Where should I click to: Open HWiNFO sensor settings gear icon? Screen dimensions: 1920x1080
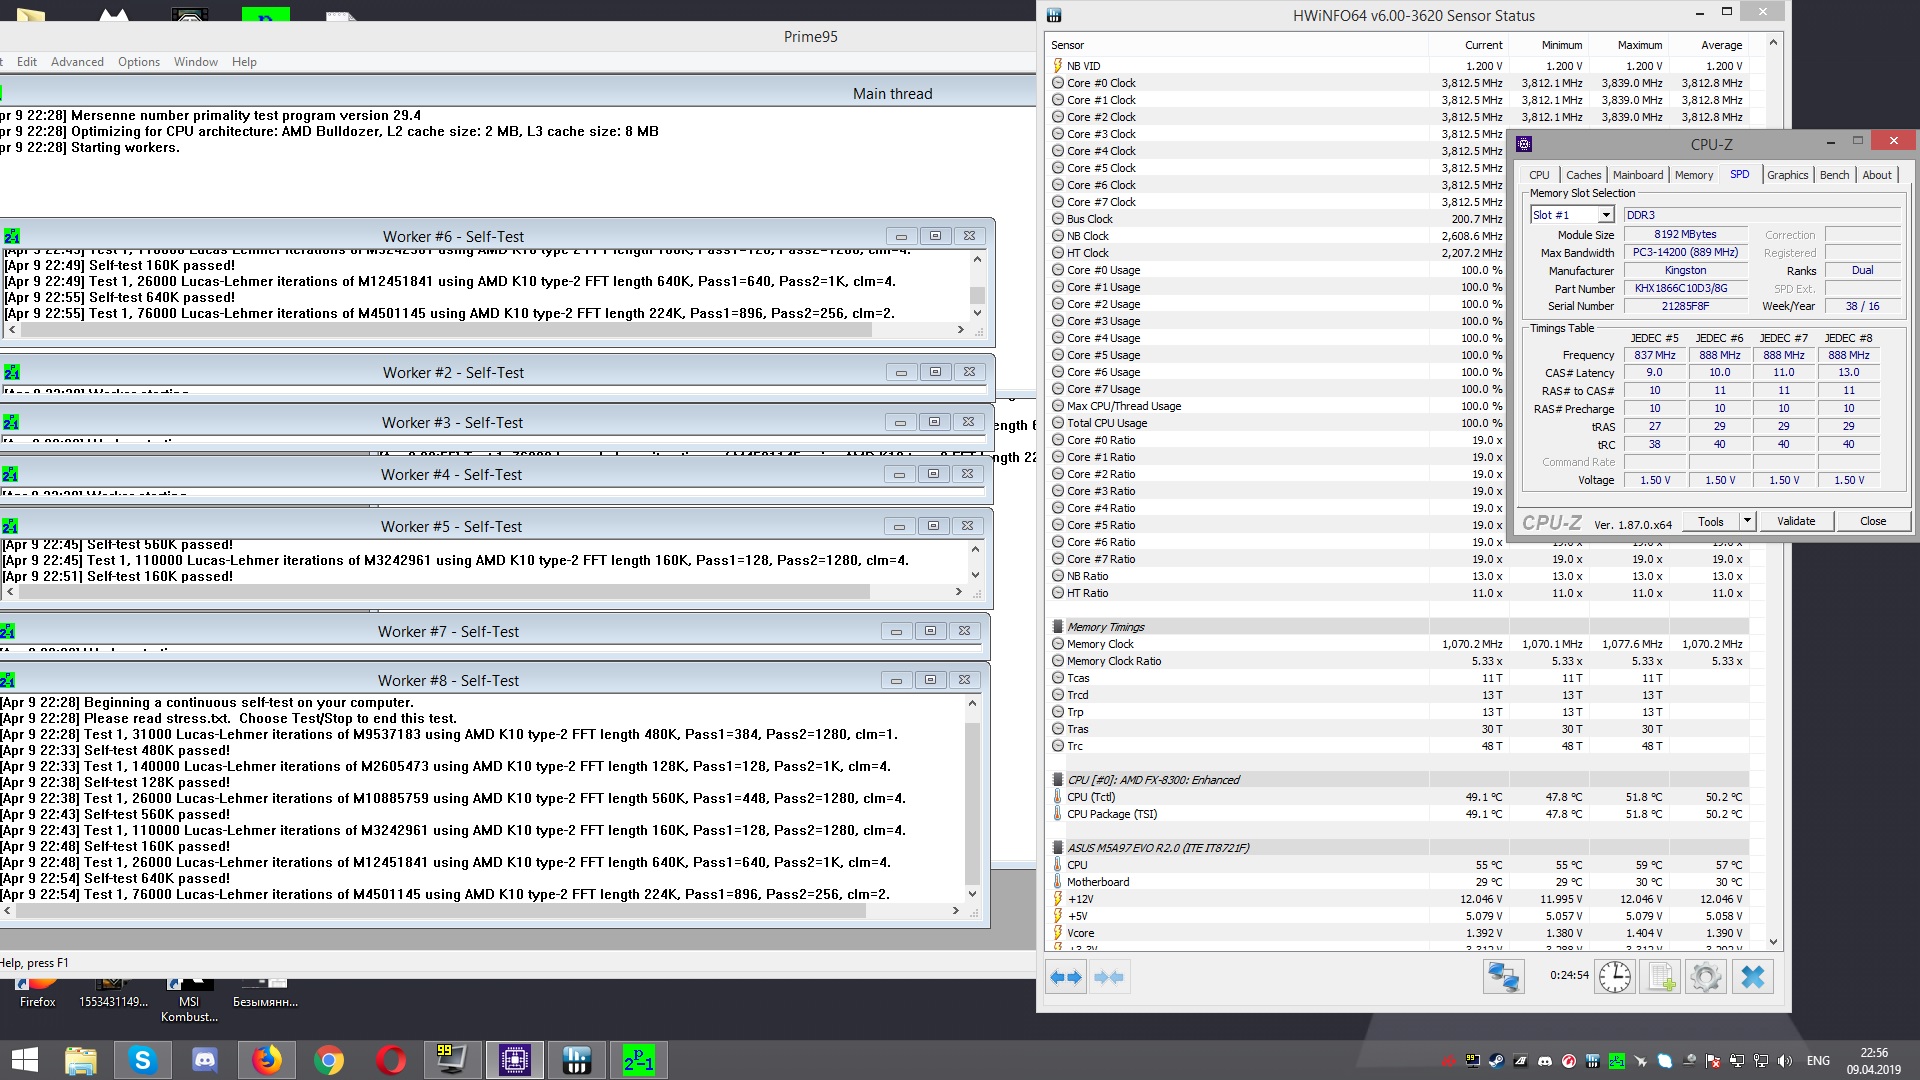click(x=1706, y=977)
